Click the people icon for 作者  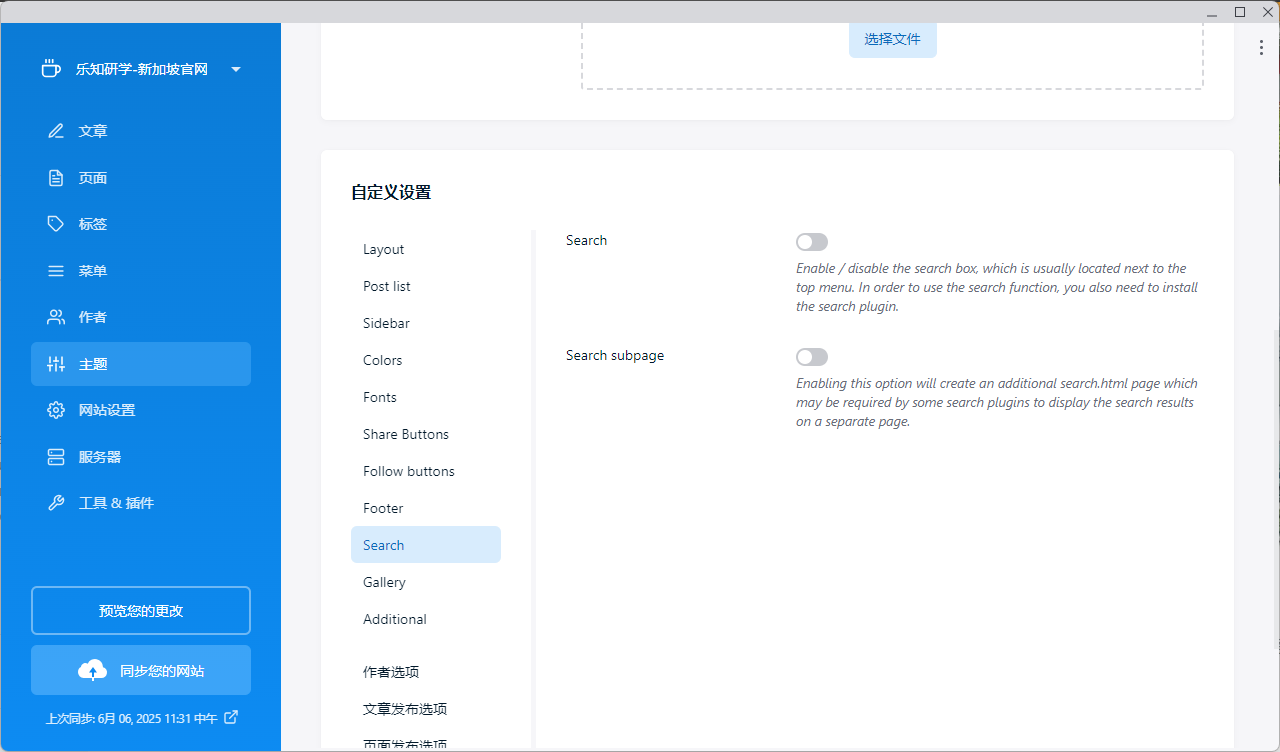(56, 317)
